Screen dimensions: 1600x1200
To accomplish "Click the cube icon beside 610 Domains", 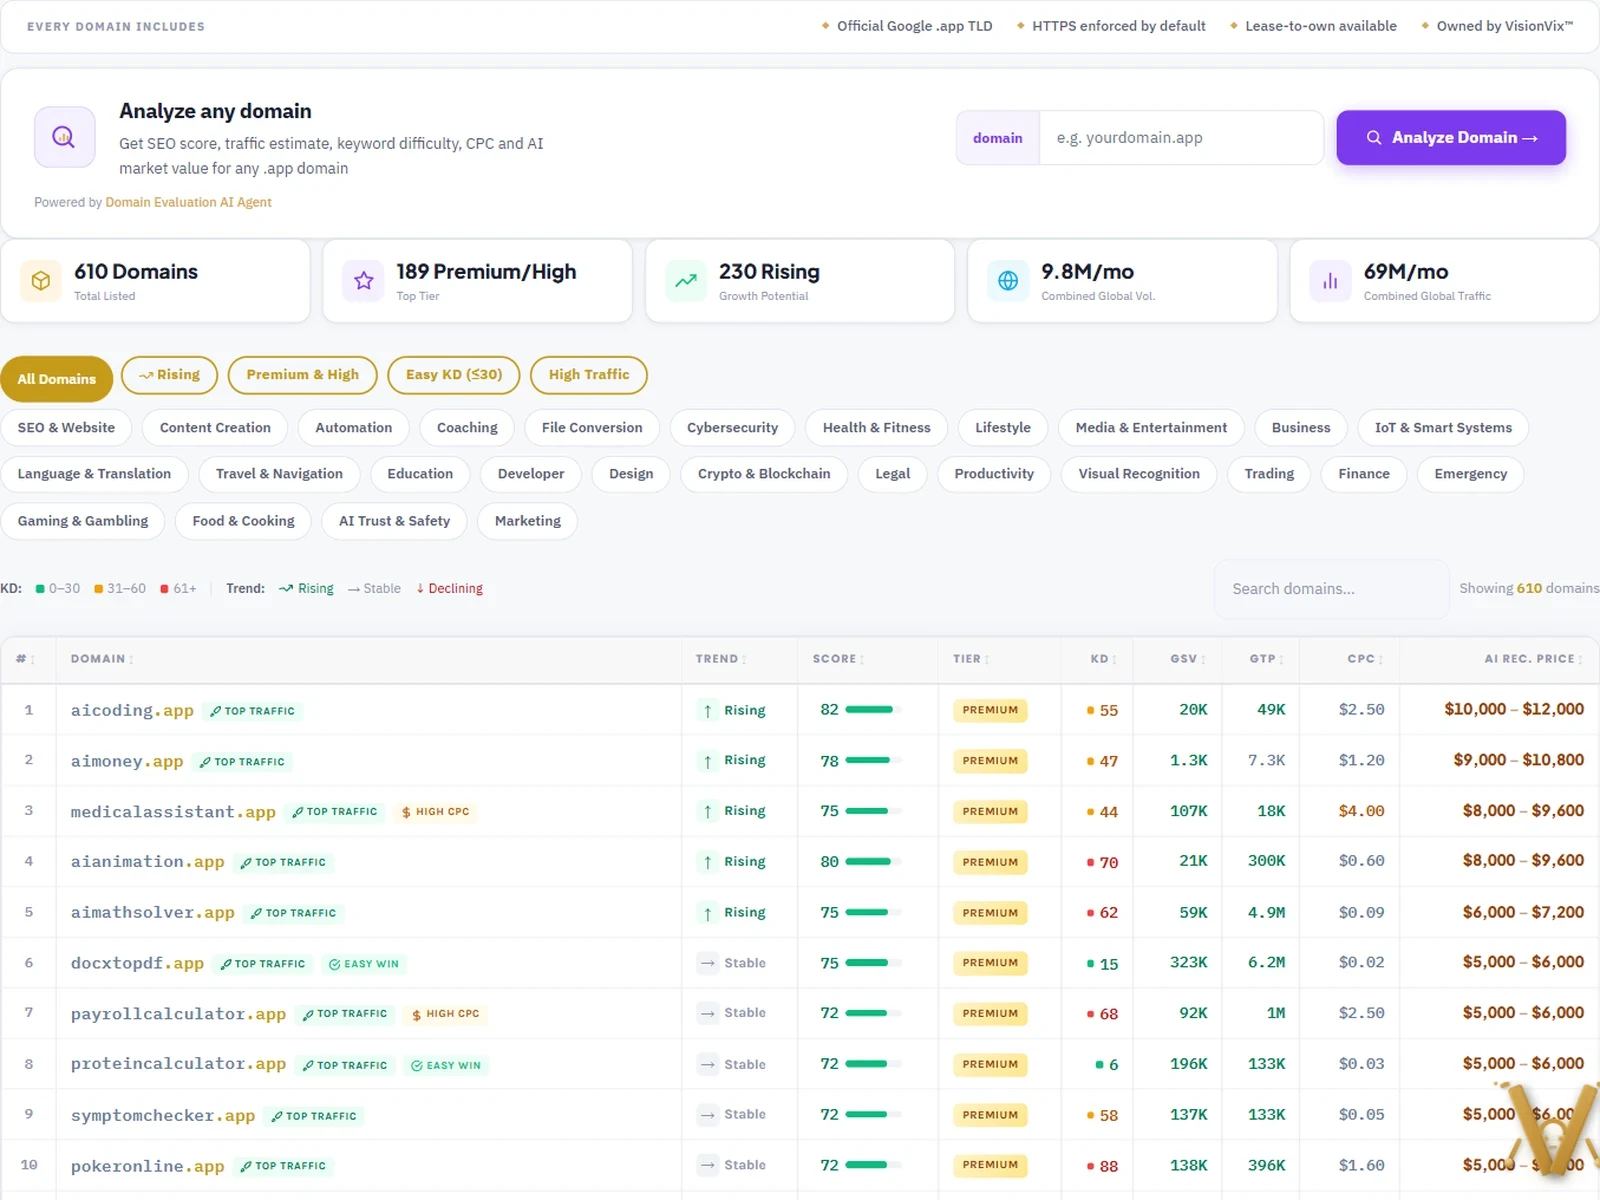I will (x=41, y=281).
